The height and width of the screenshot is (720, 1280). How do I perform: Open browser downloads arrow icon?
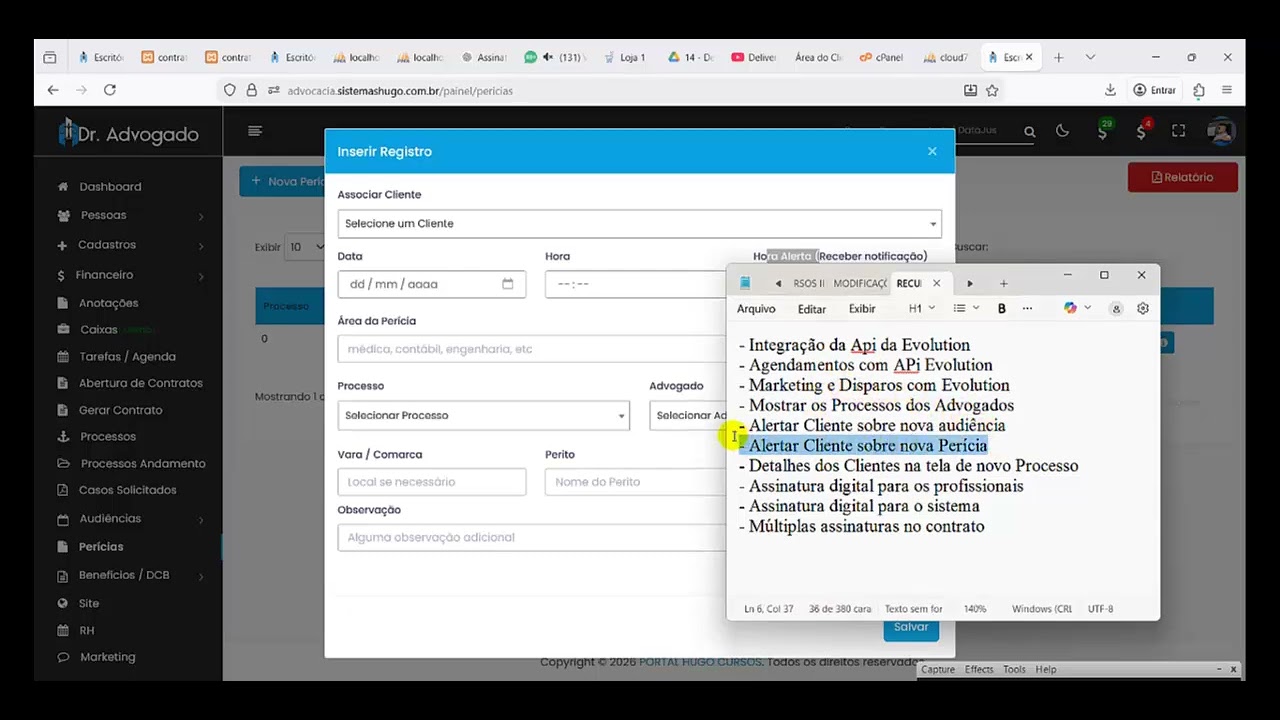[x=1110, y=90]
